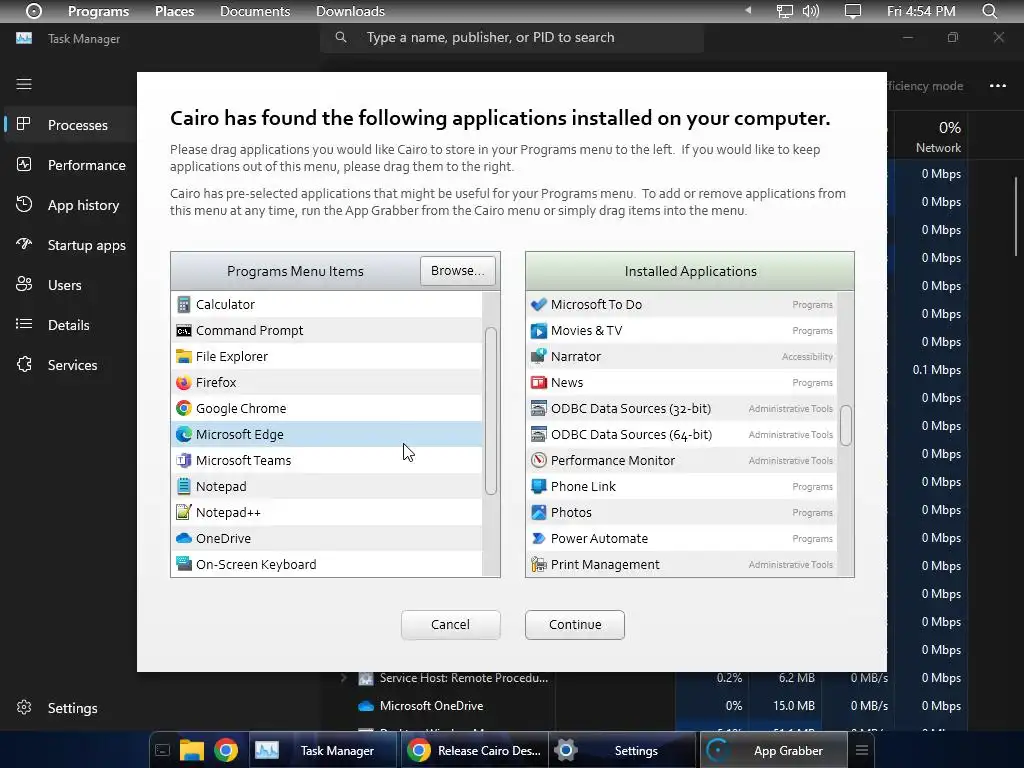Open Details page in Task Manager
The height and width of the screenshot is (768, 1024).
click(x=71, y=325)
